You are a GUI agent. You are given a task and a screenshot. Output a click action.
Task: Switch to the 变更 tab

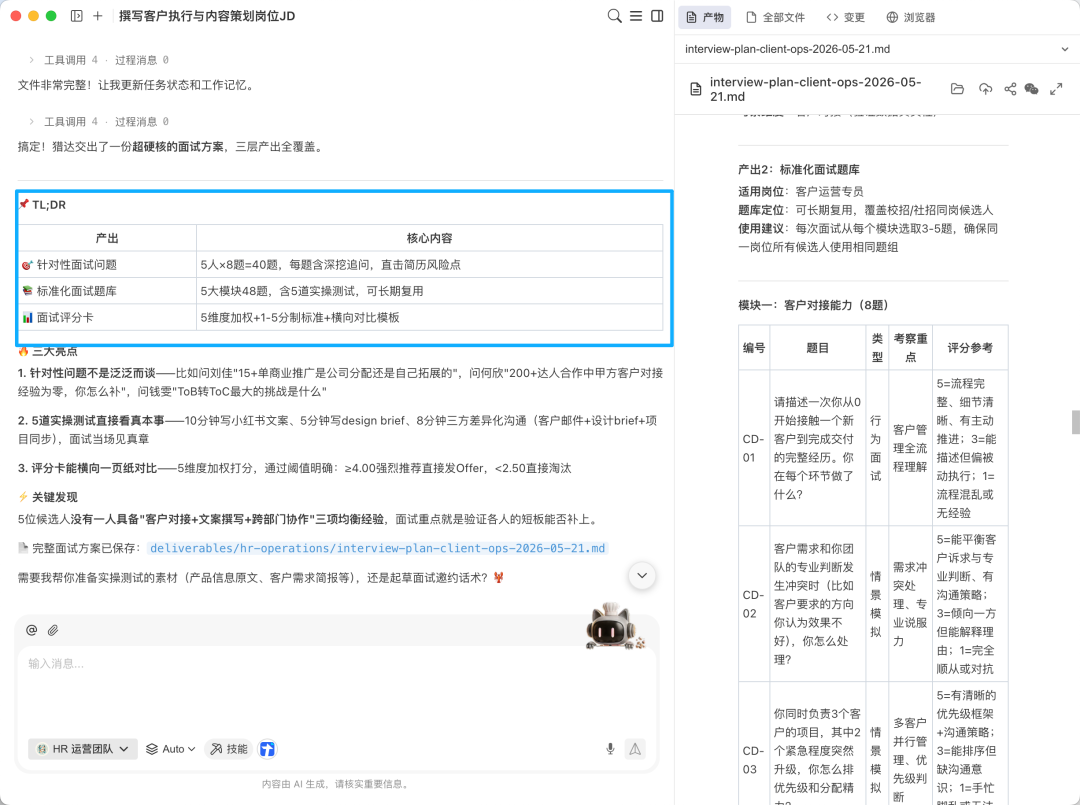[845, 17]
